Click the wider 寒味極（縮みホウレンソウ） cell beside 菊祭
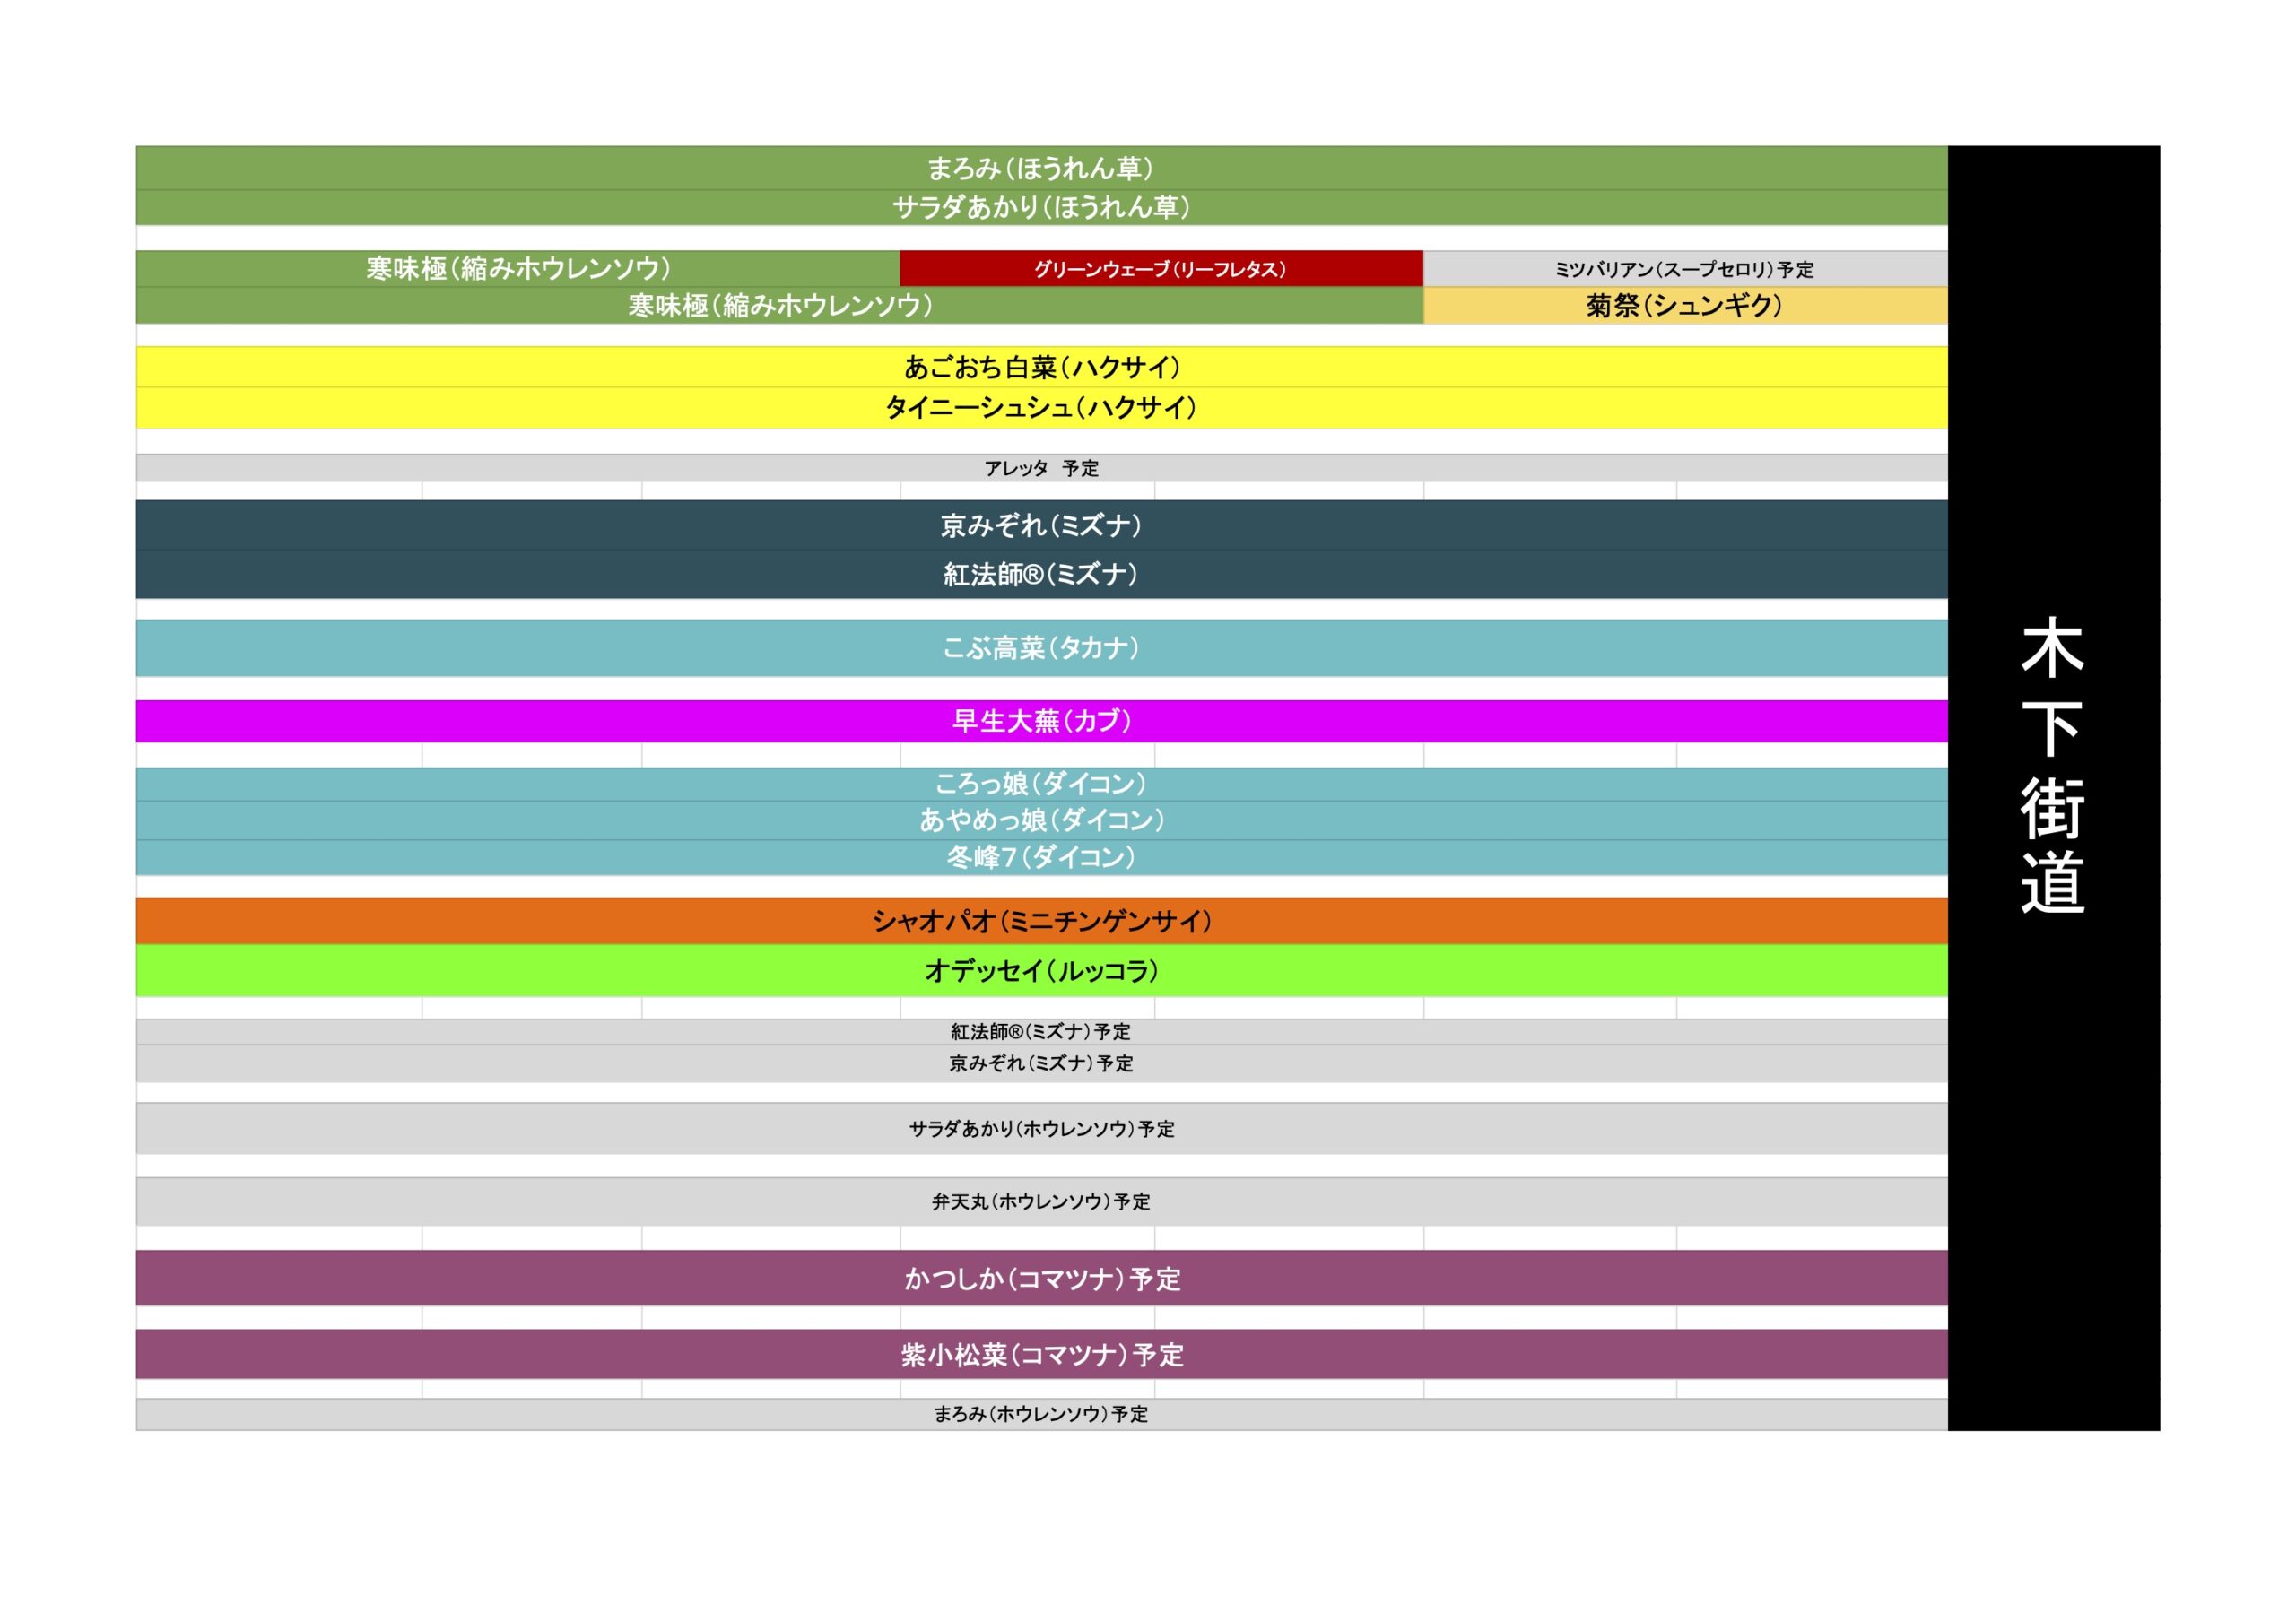The width and height of the screenshot is (2296, 1622). (780, 305)
